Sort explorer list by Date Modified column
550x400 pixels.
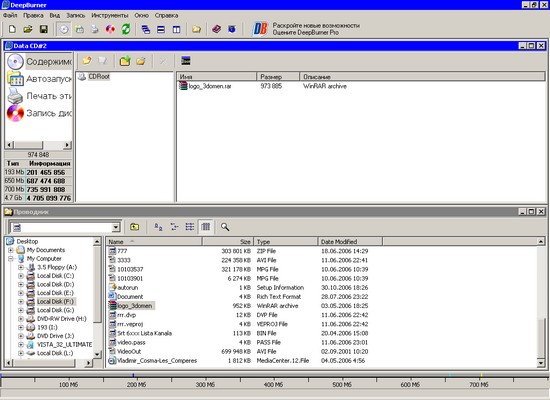pyautogui.click(x=350, y=242)
